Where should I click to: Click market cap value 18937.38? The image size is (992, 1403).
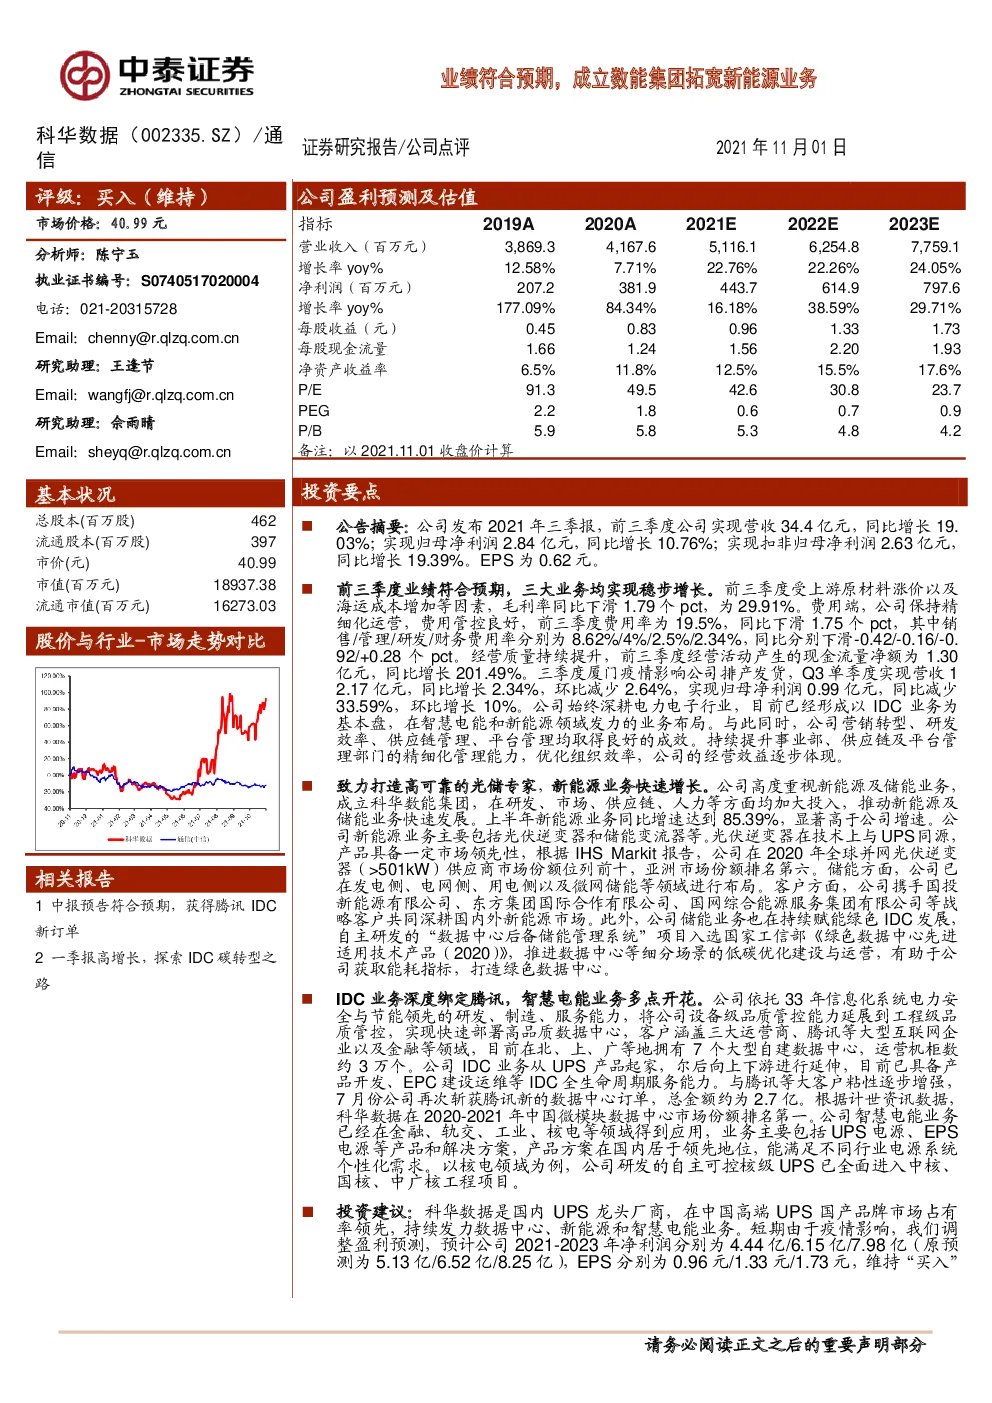[x=245, y=585]
